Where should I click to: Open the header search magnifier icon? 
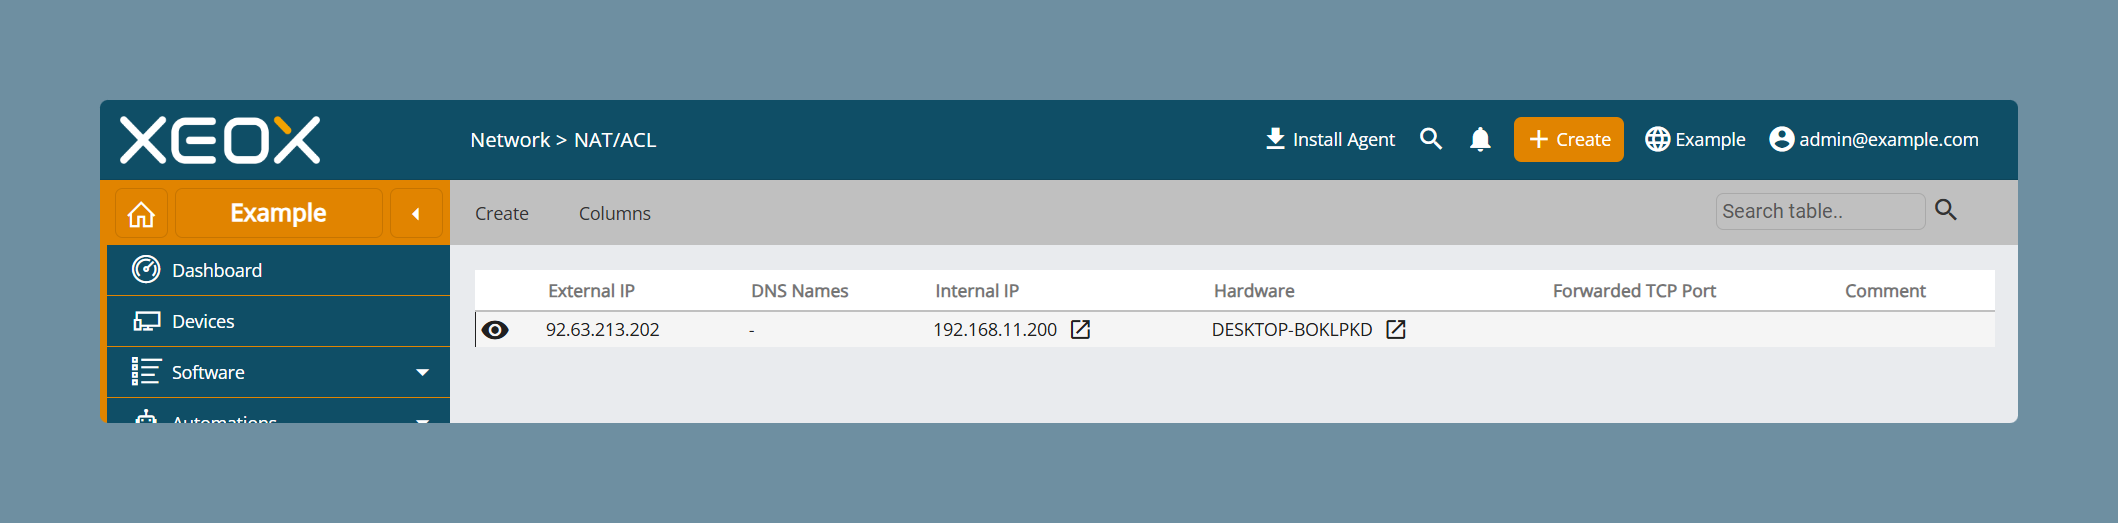point(1431,139)
